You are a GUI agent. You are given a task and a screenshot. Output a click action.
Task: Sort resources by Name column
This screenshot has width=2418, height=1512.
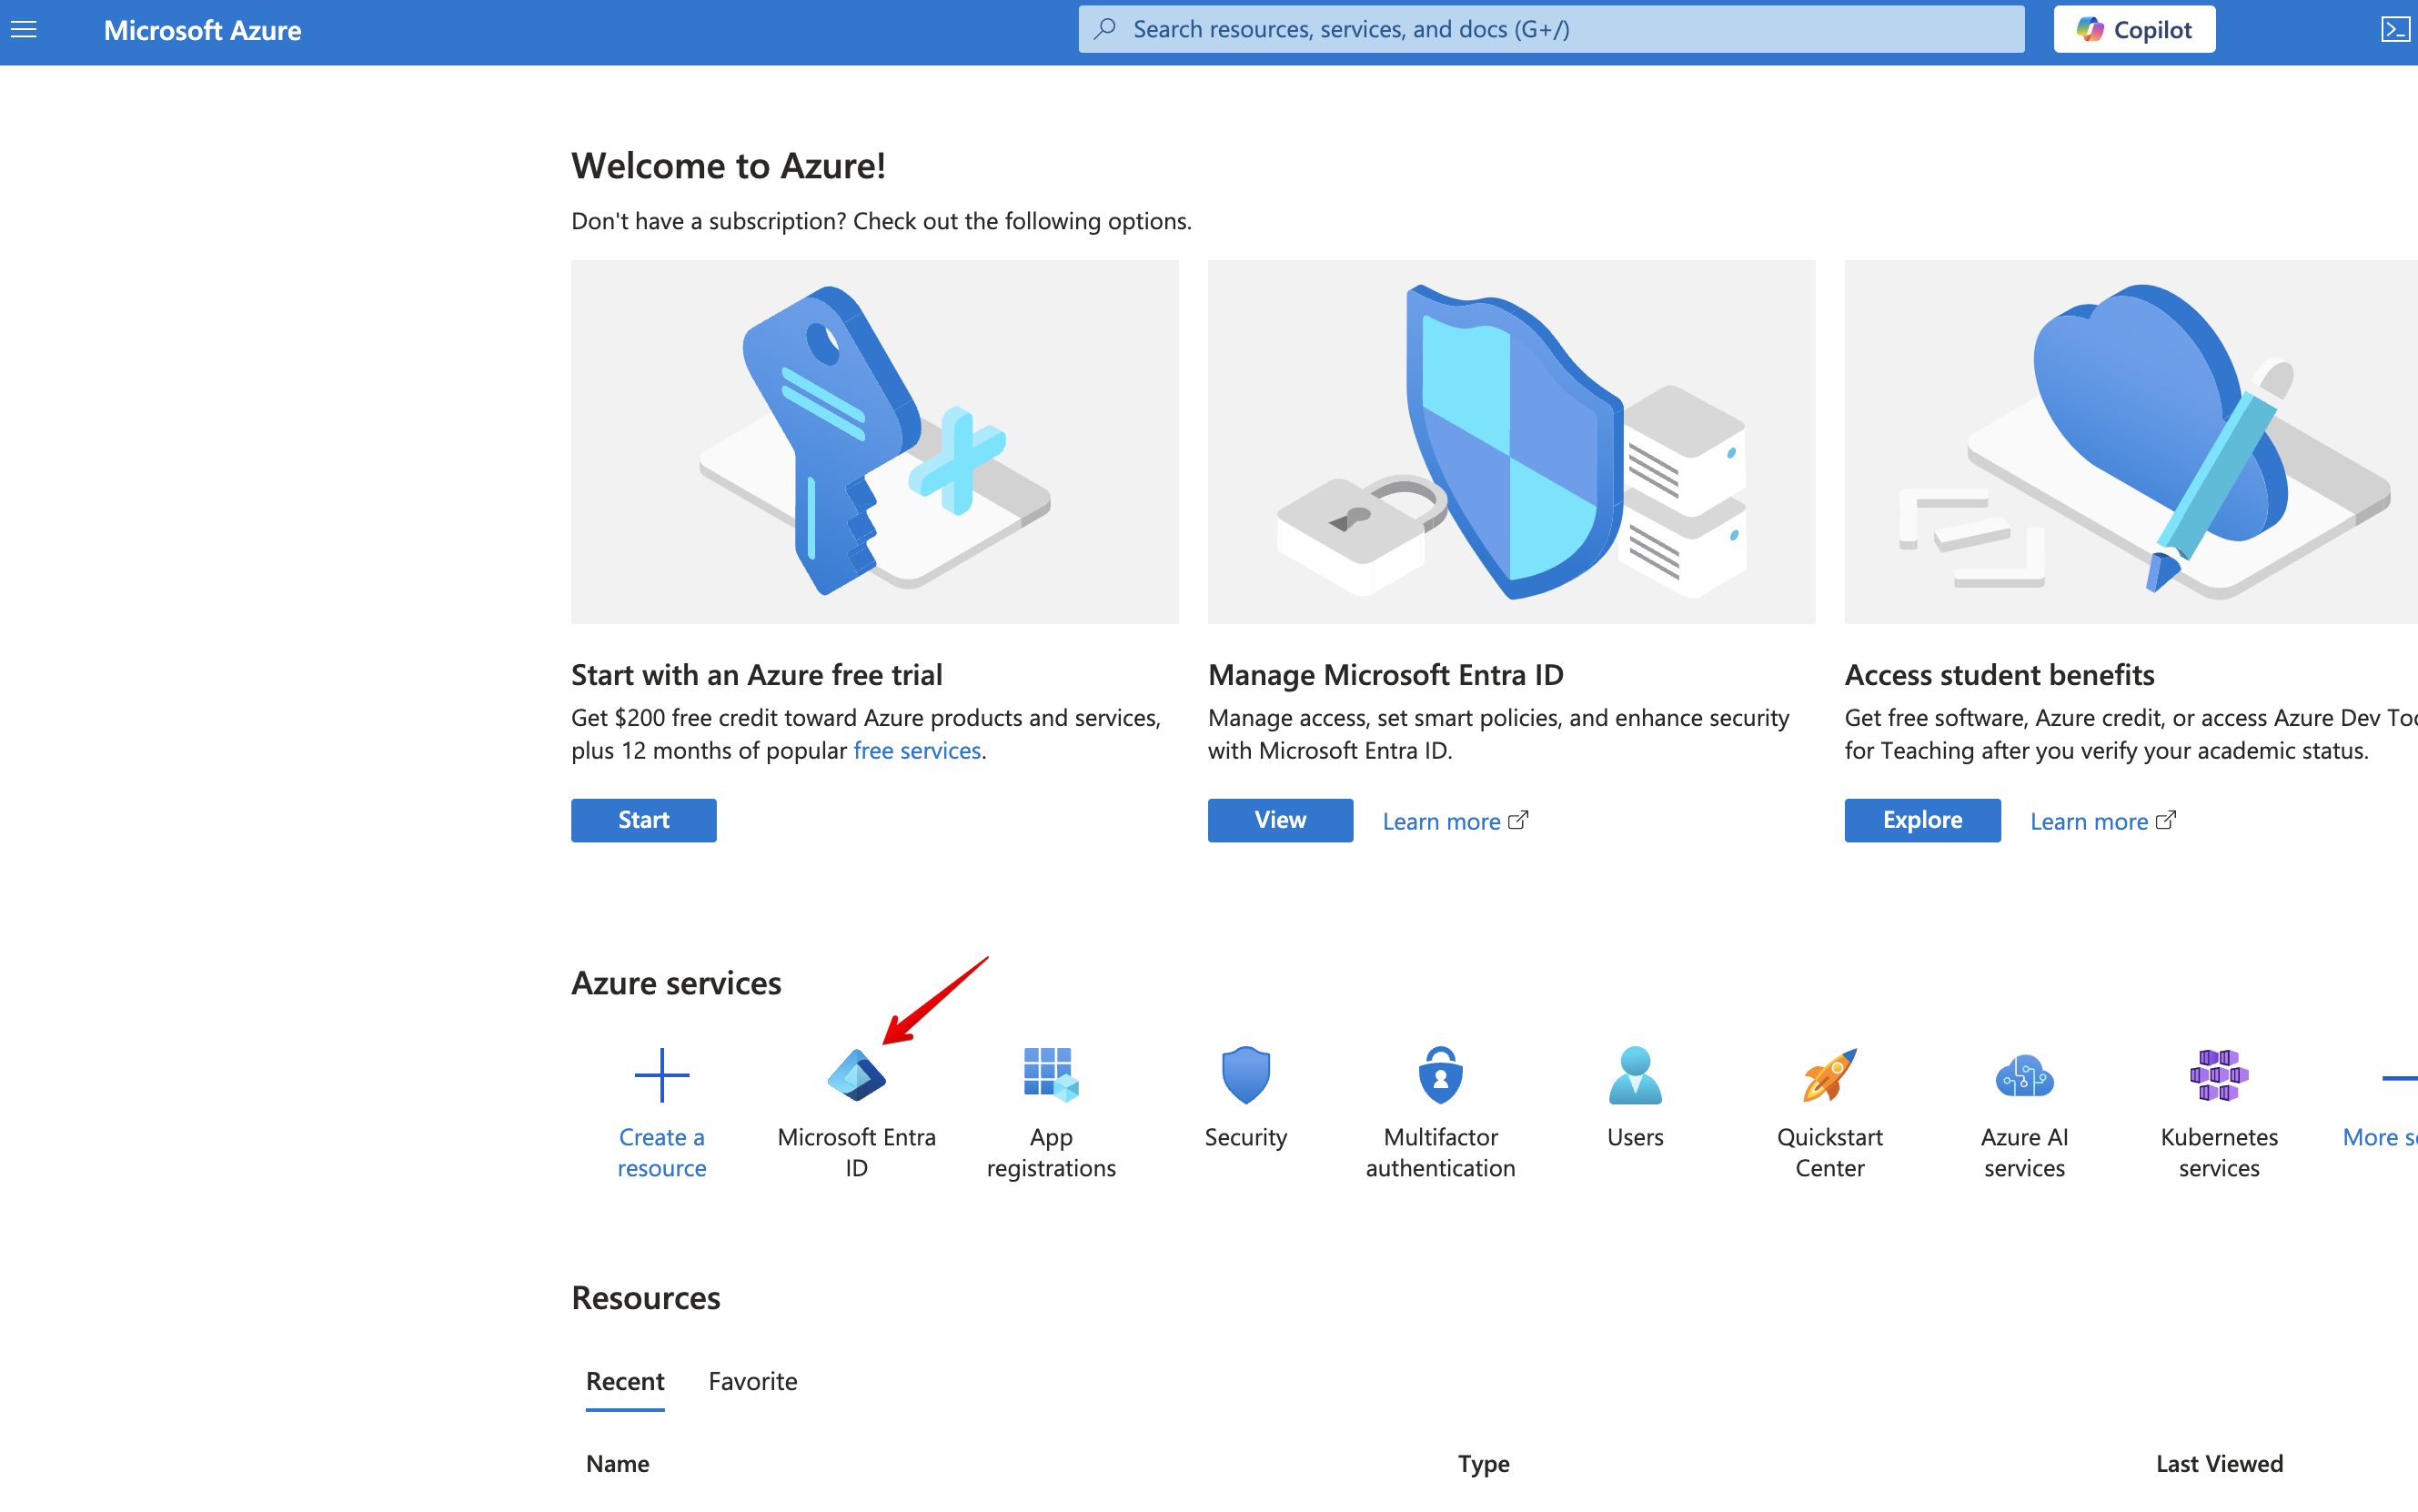618,1463
